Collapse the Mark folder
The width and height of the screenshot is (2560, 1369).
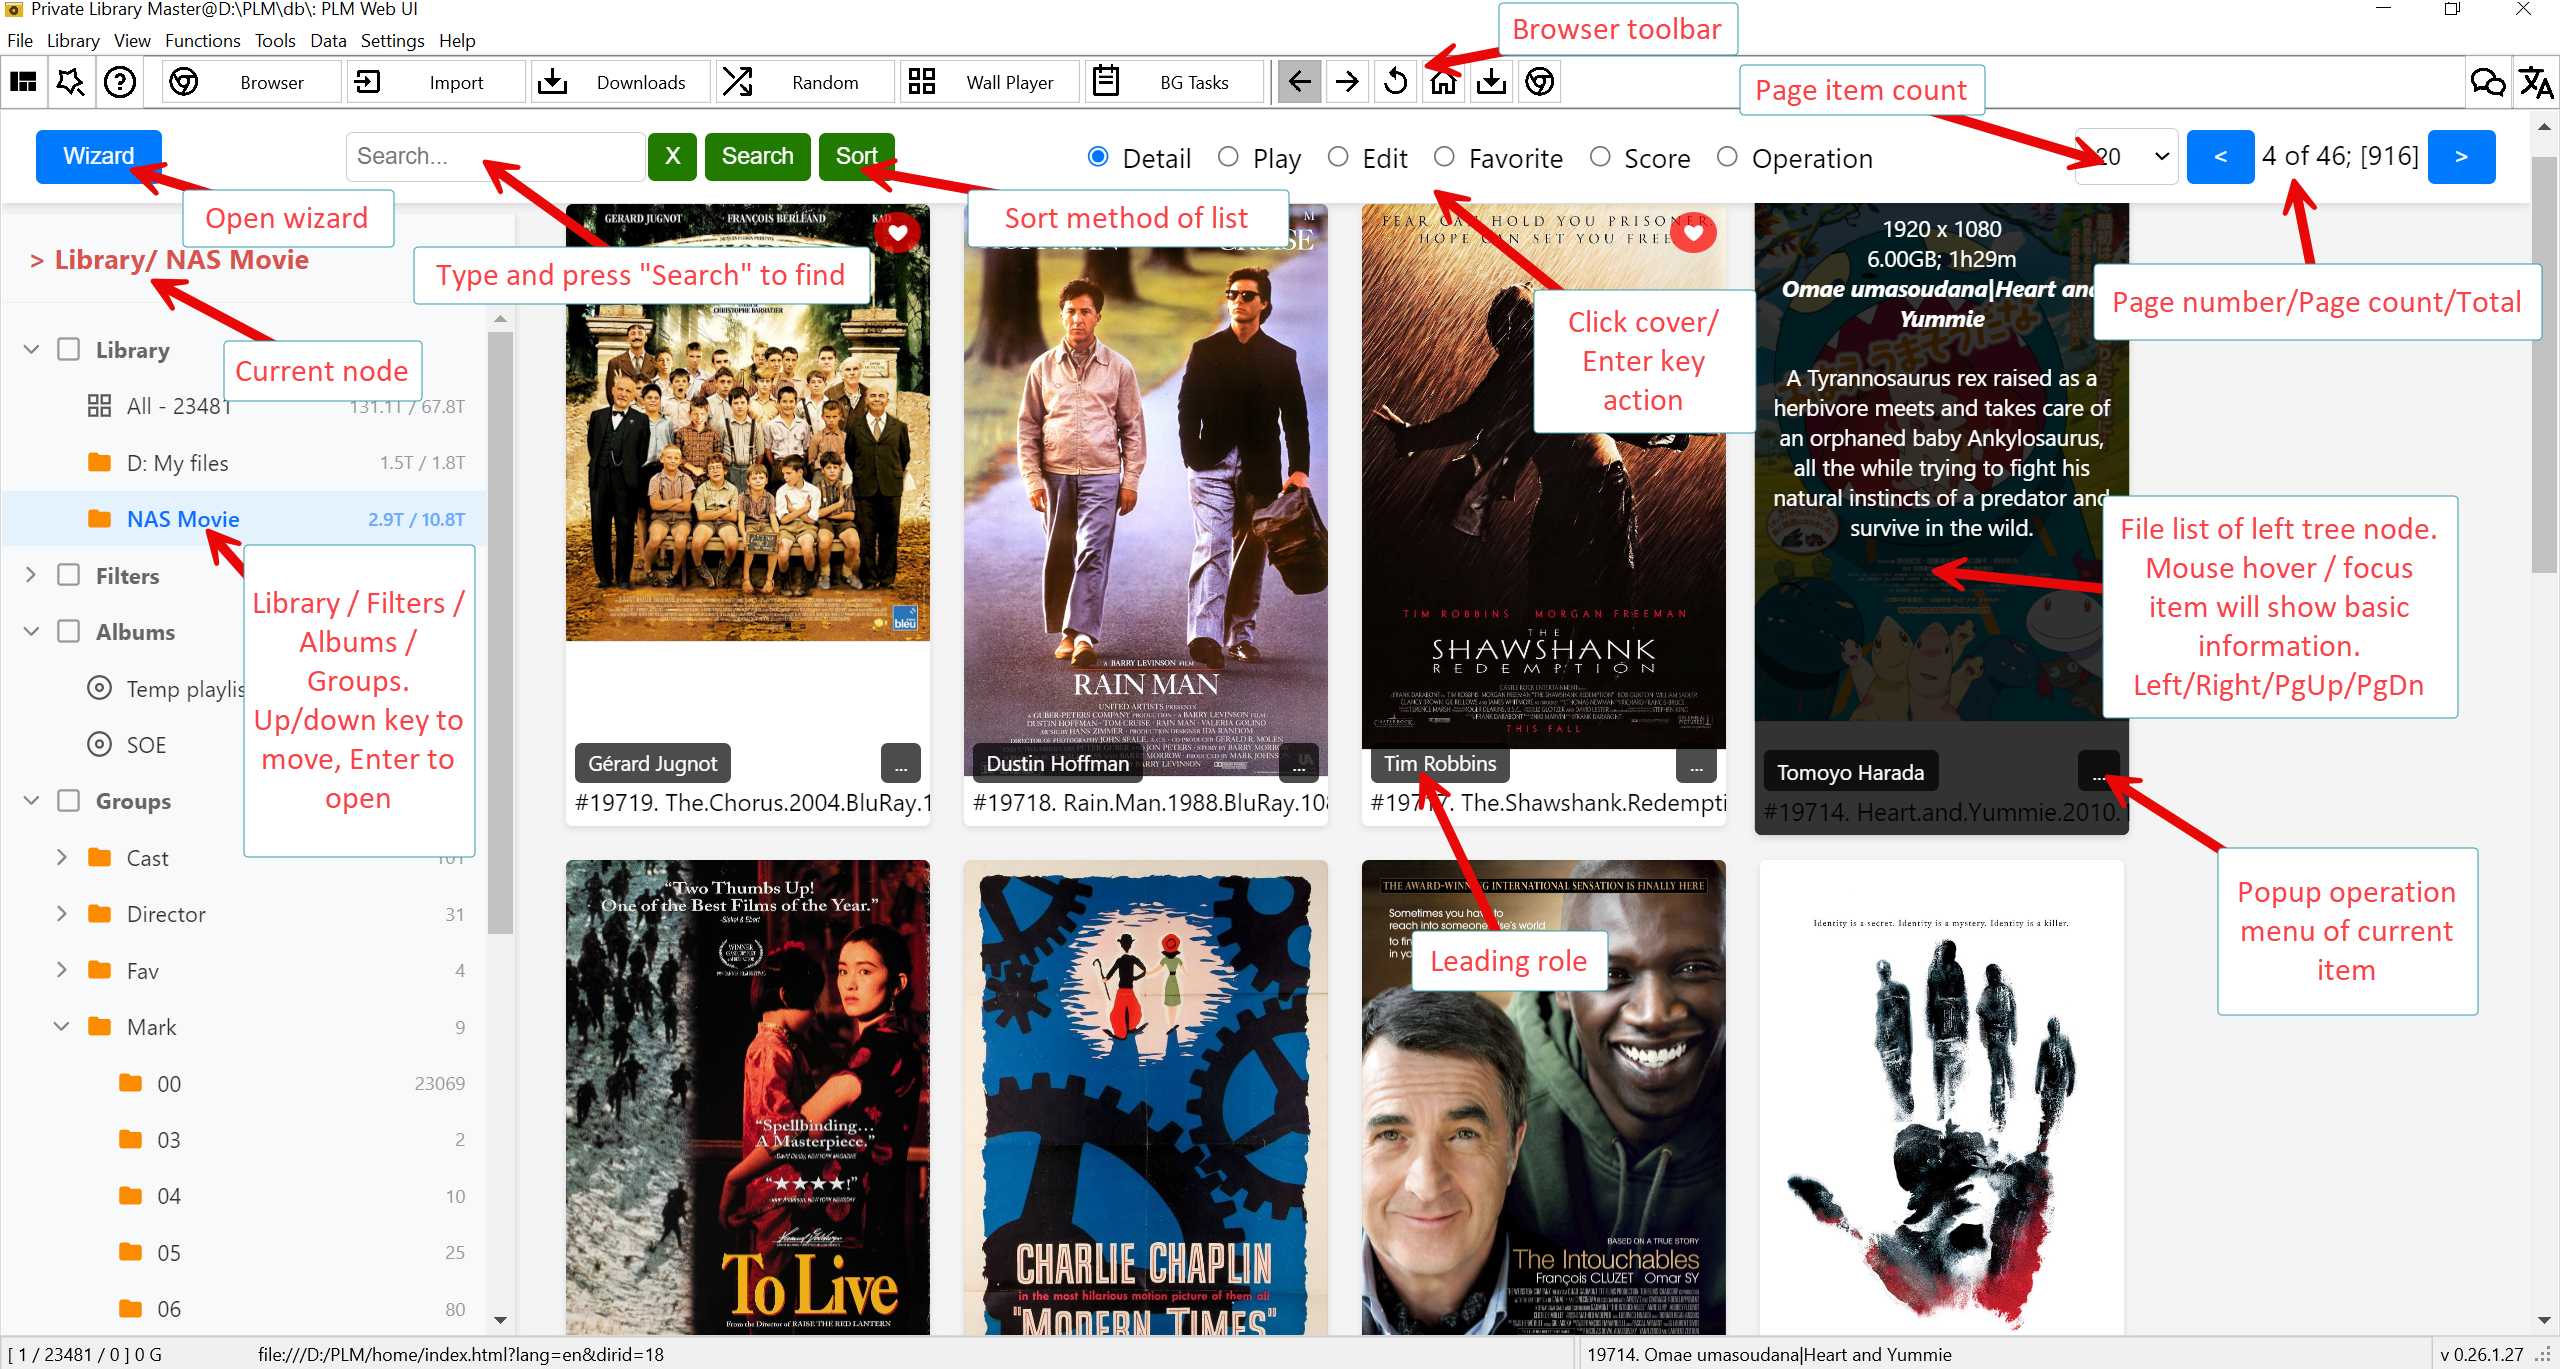pyautogui.click(x=61, y=1026)
